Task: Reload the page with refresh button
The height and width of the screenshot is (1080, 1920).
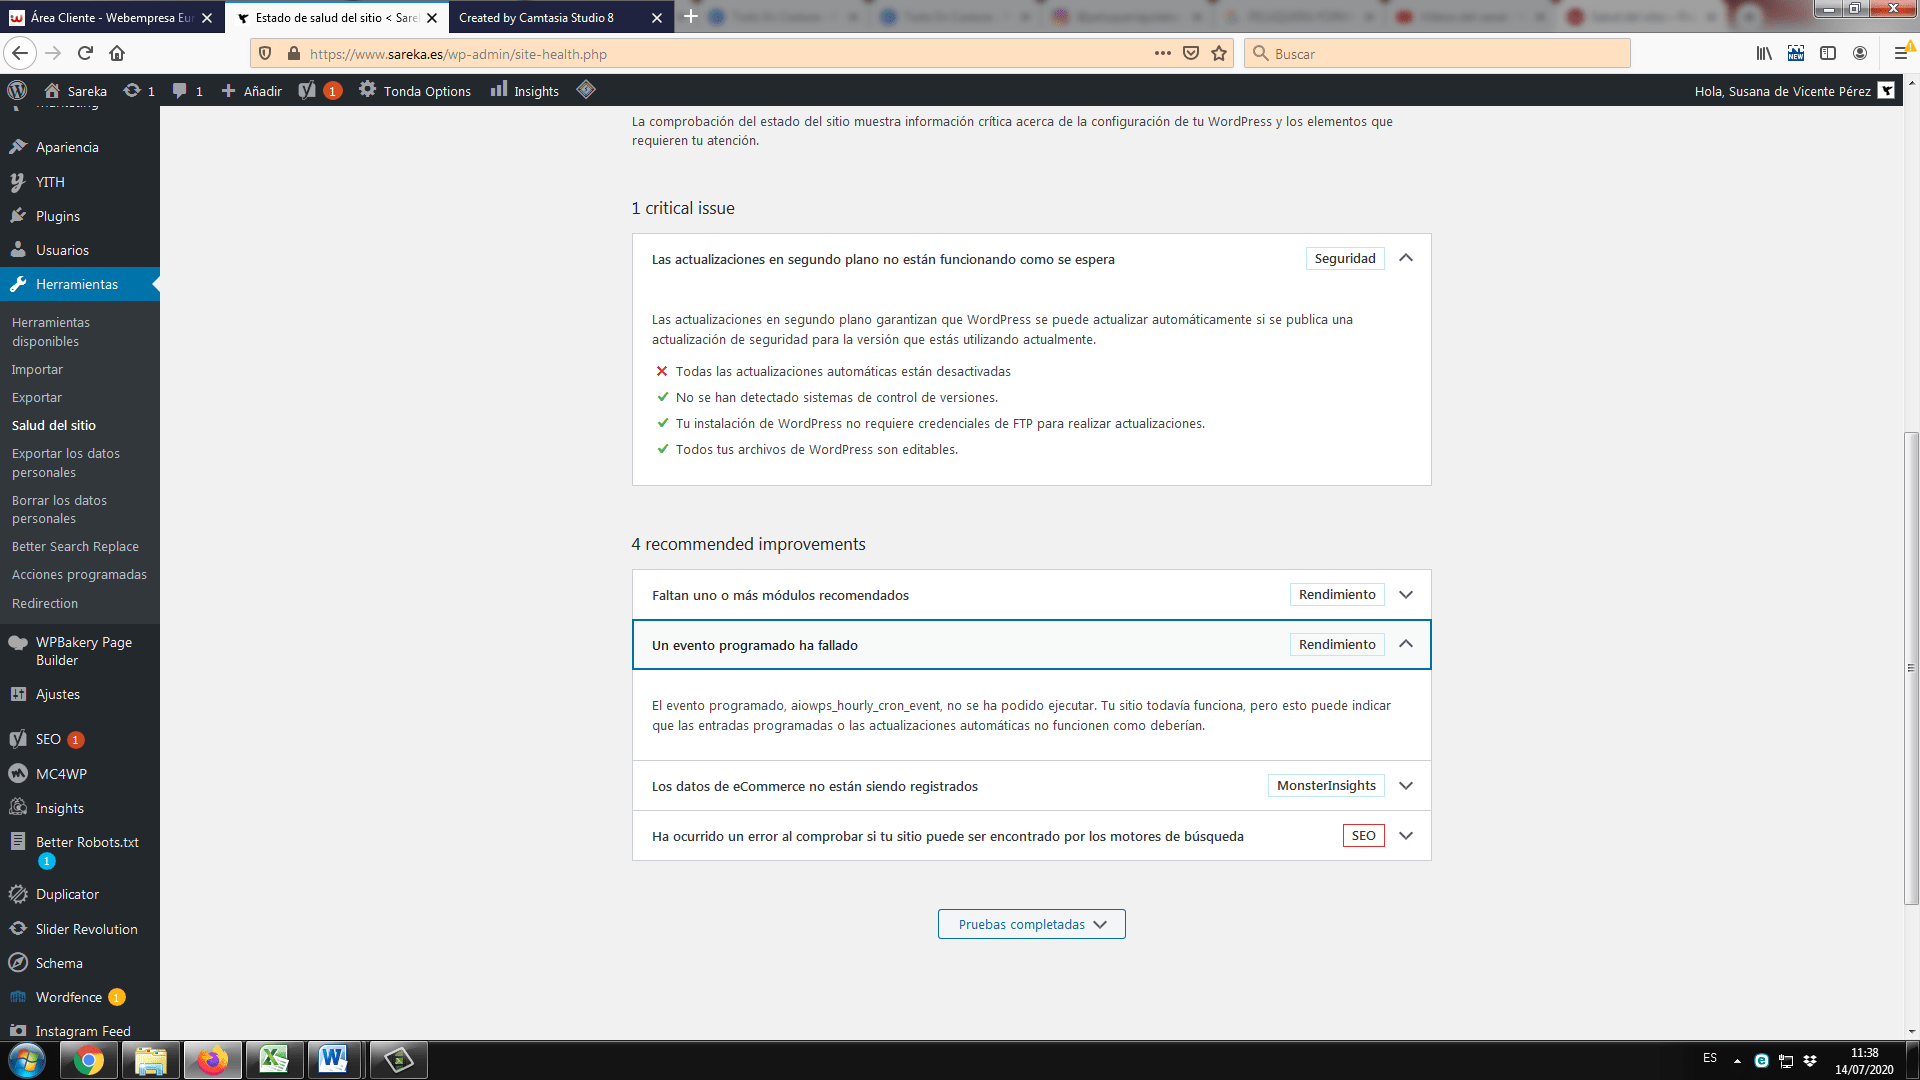Action: point(85,53)
